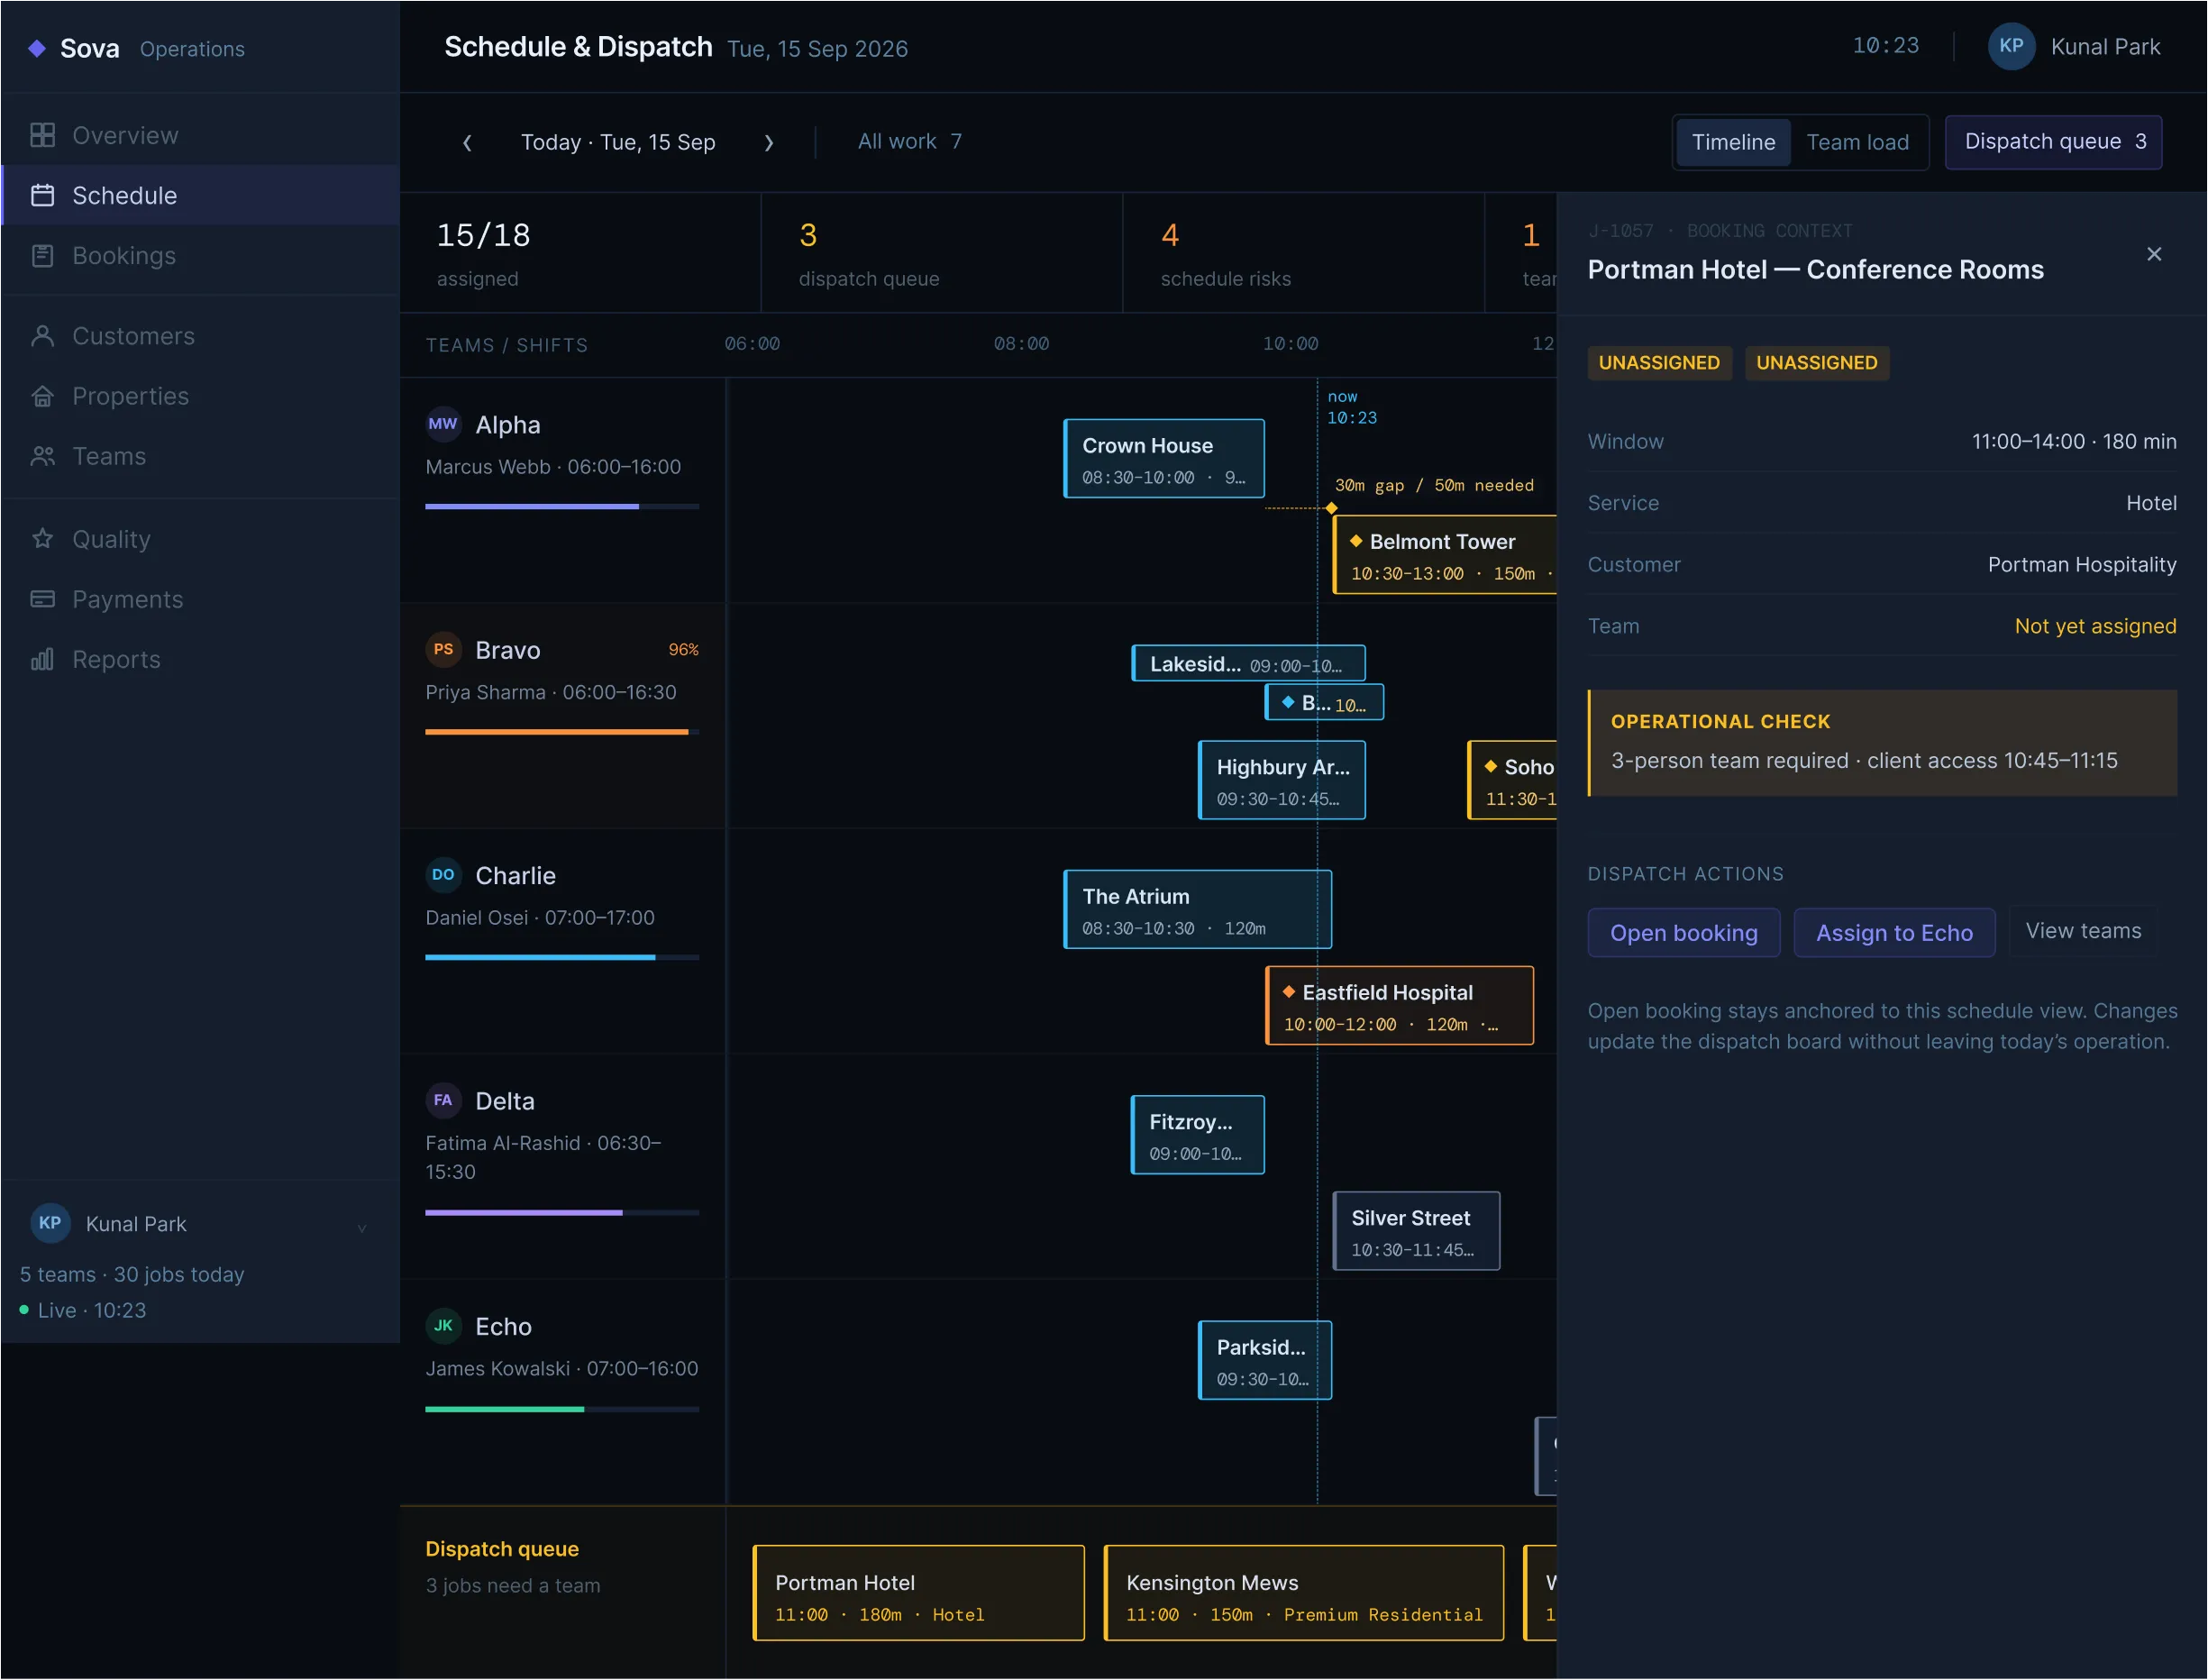Click the KP avatar in top bar
Screen dimensions: 2208x1680
[x=2011, y=46]
